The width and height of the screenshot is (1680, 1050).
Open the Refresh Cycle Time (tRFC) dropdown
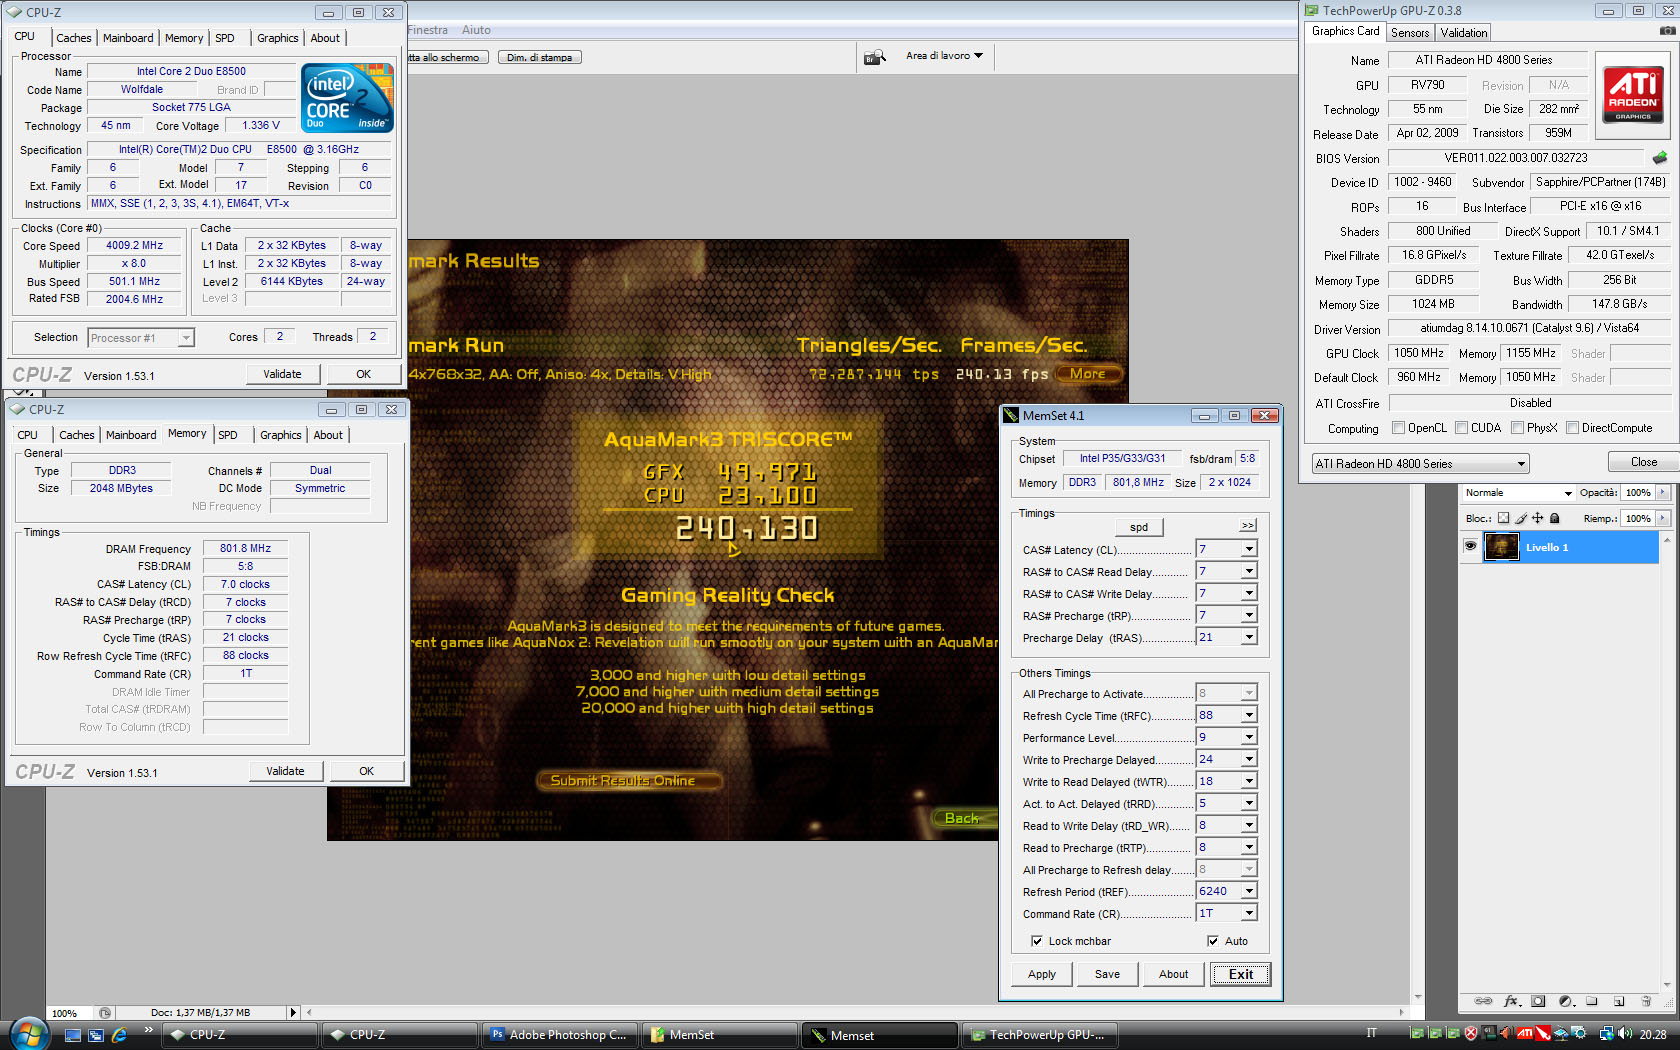click(1249, 715)
